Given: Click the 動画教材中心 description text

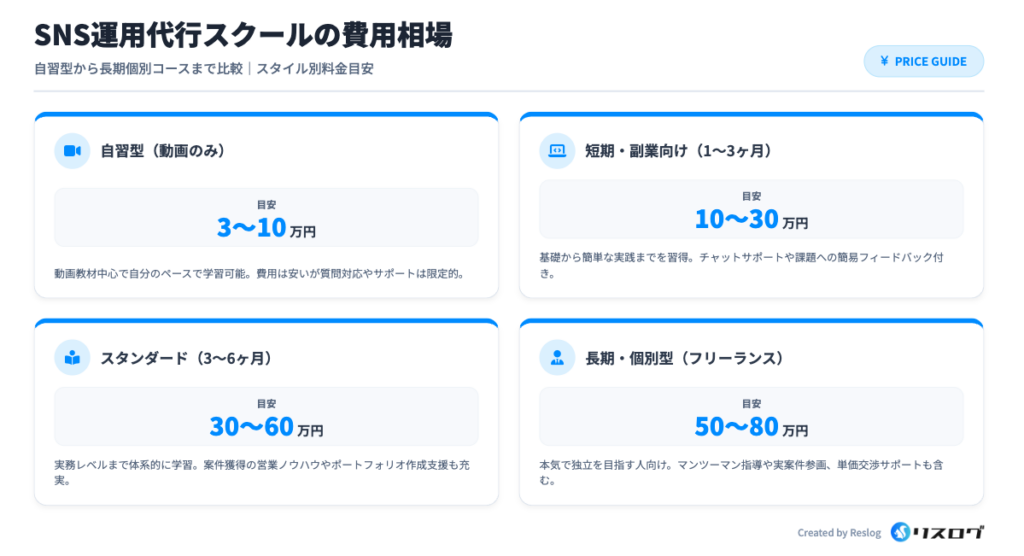Looking at the screenshot, I should coord(259,273).
